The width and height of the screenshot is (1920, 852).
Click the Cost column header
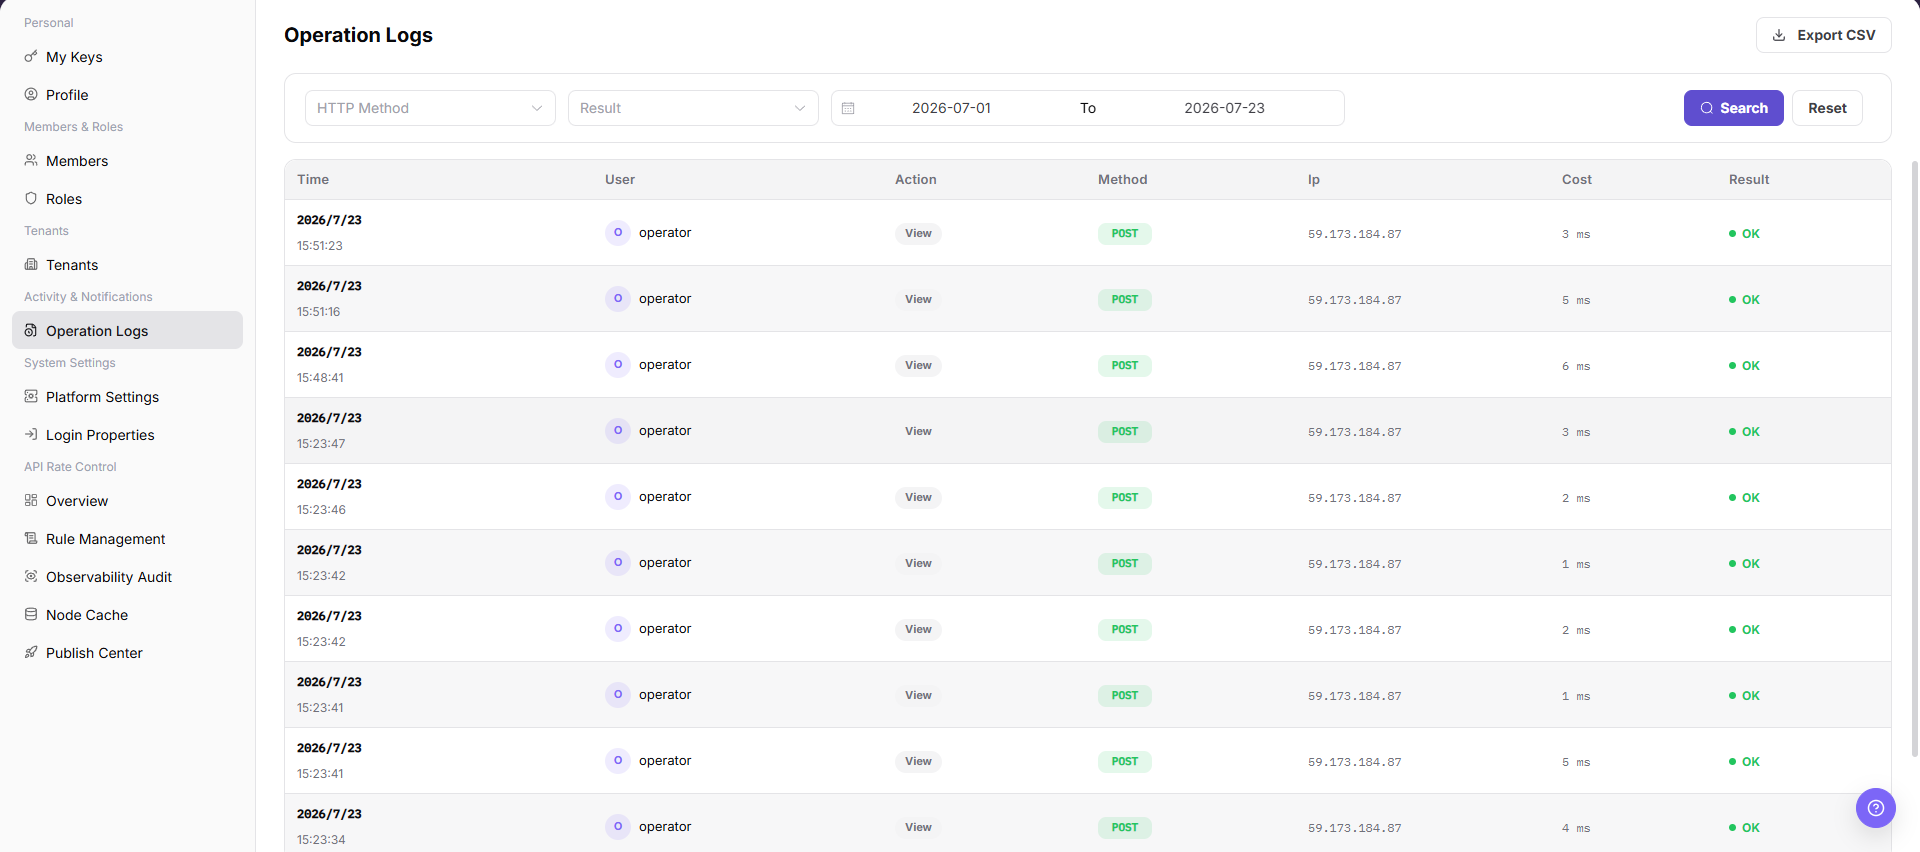[1577, 179]
